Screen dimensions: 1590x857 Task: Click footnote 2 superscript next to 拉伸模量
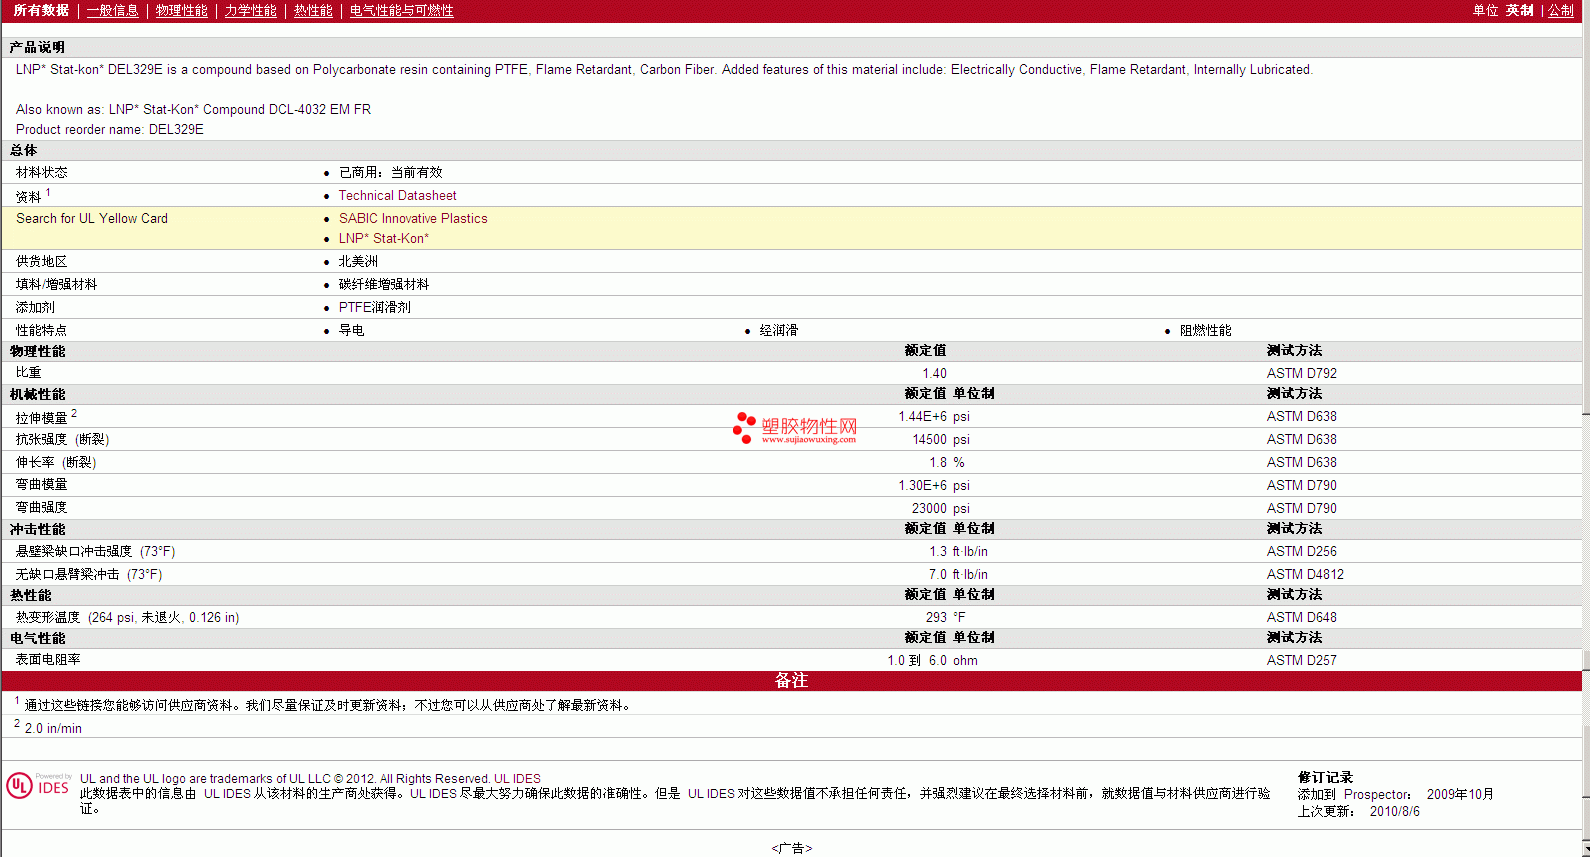pyautogui.click(x=74, y=413)
